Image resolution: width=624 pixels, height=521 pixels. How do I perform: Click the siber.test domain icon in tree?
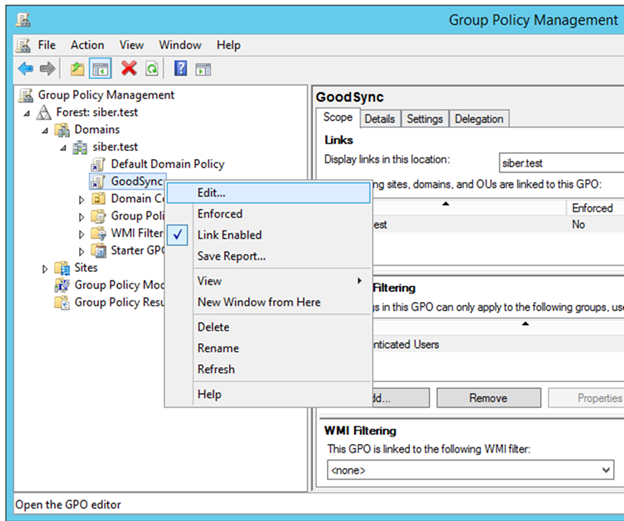pyautogui.click(x=80, y=147)
